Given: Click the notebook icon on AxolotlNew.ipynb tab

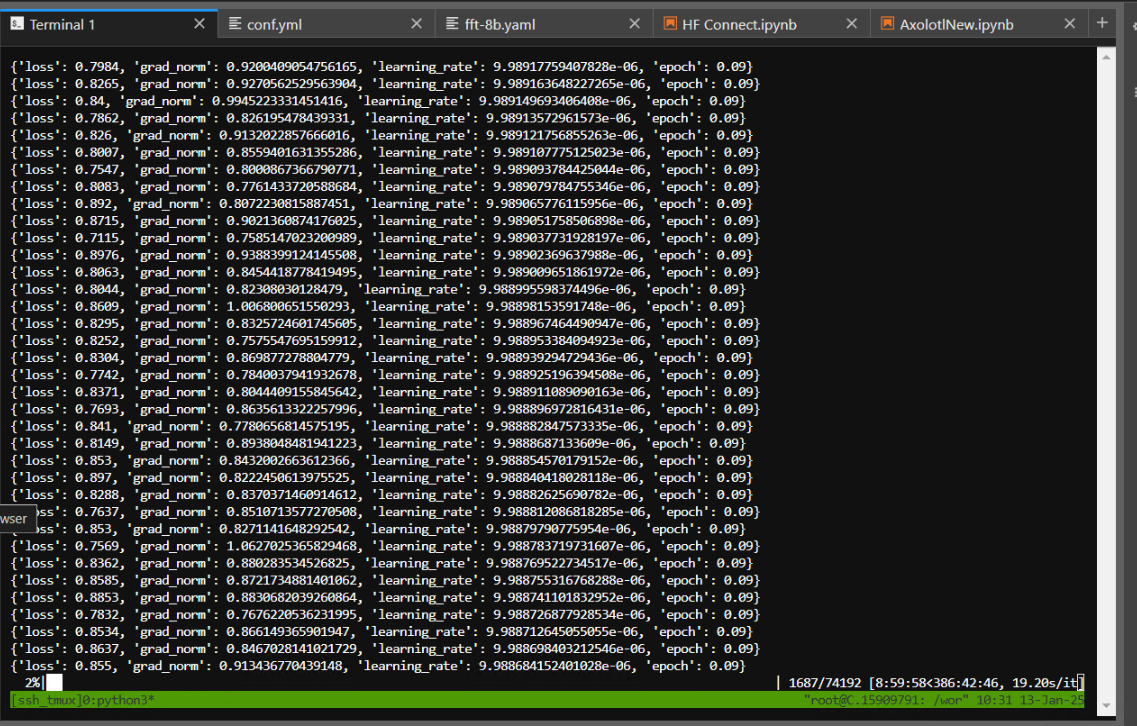Looking at the screenshot, I should coord(887,24).
